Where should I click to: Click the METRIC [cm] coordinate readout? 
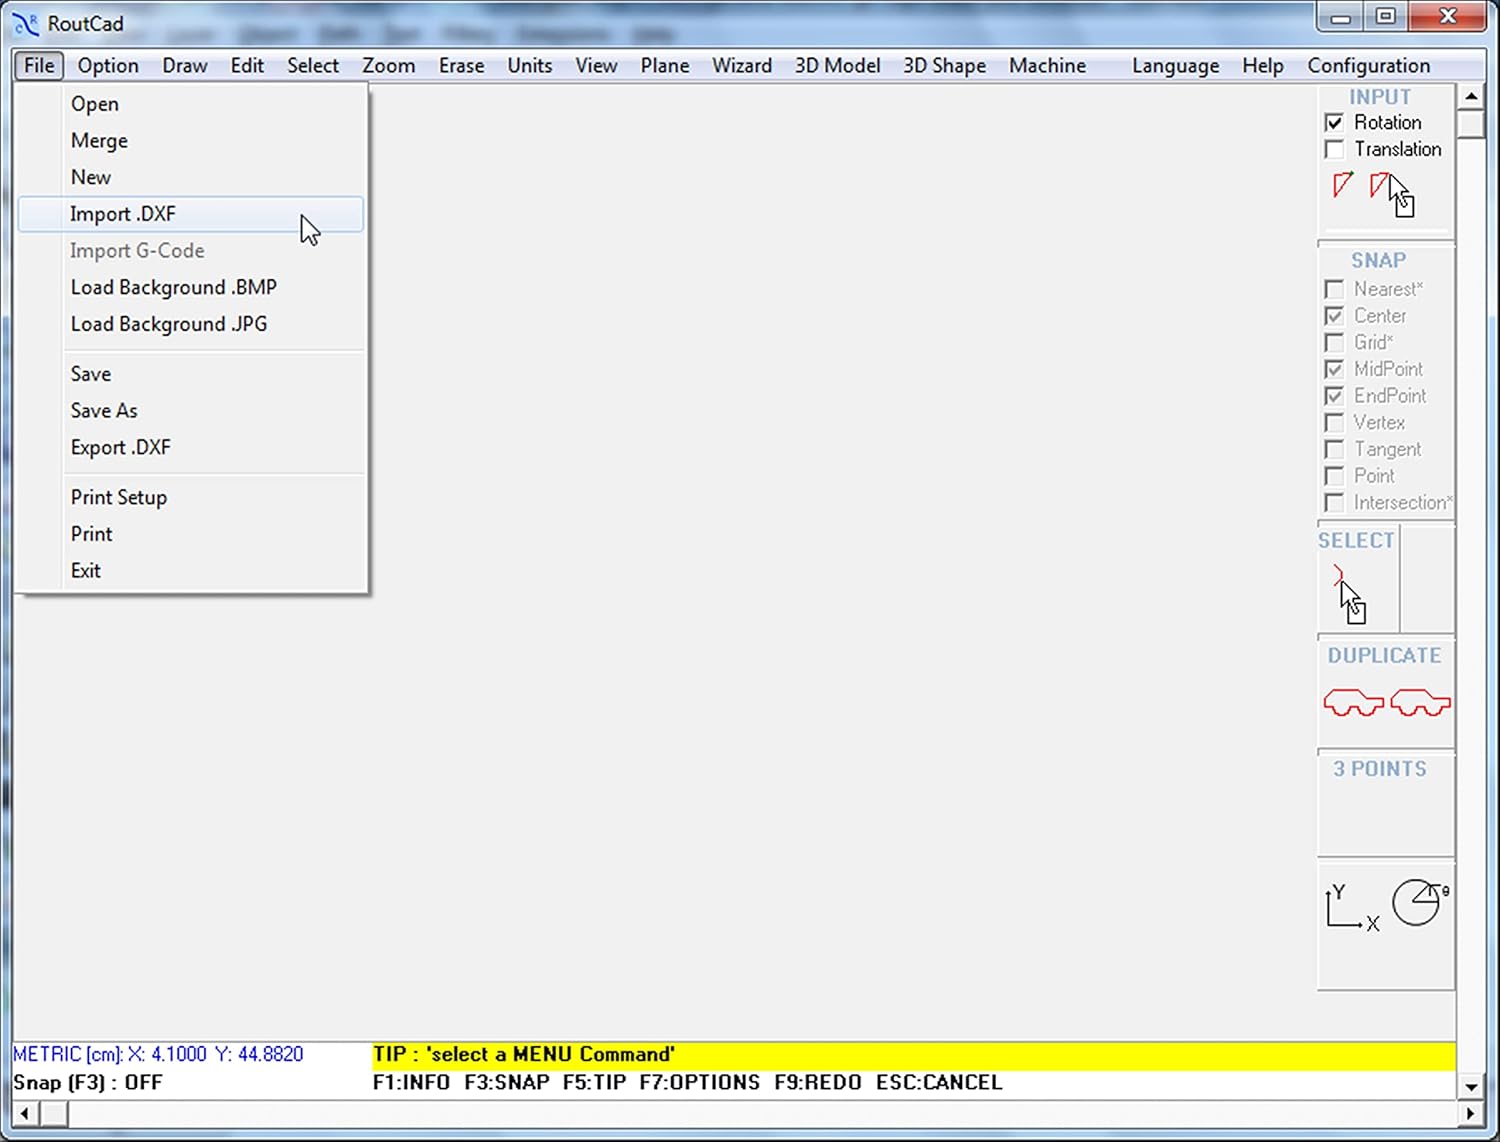click(x=158, y=1055)
